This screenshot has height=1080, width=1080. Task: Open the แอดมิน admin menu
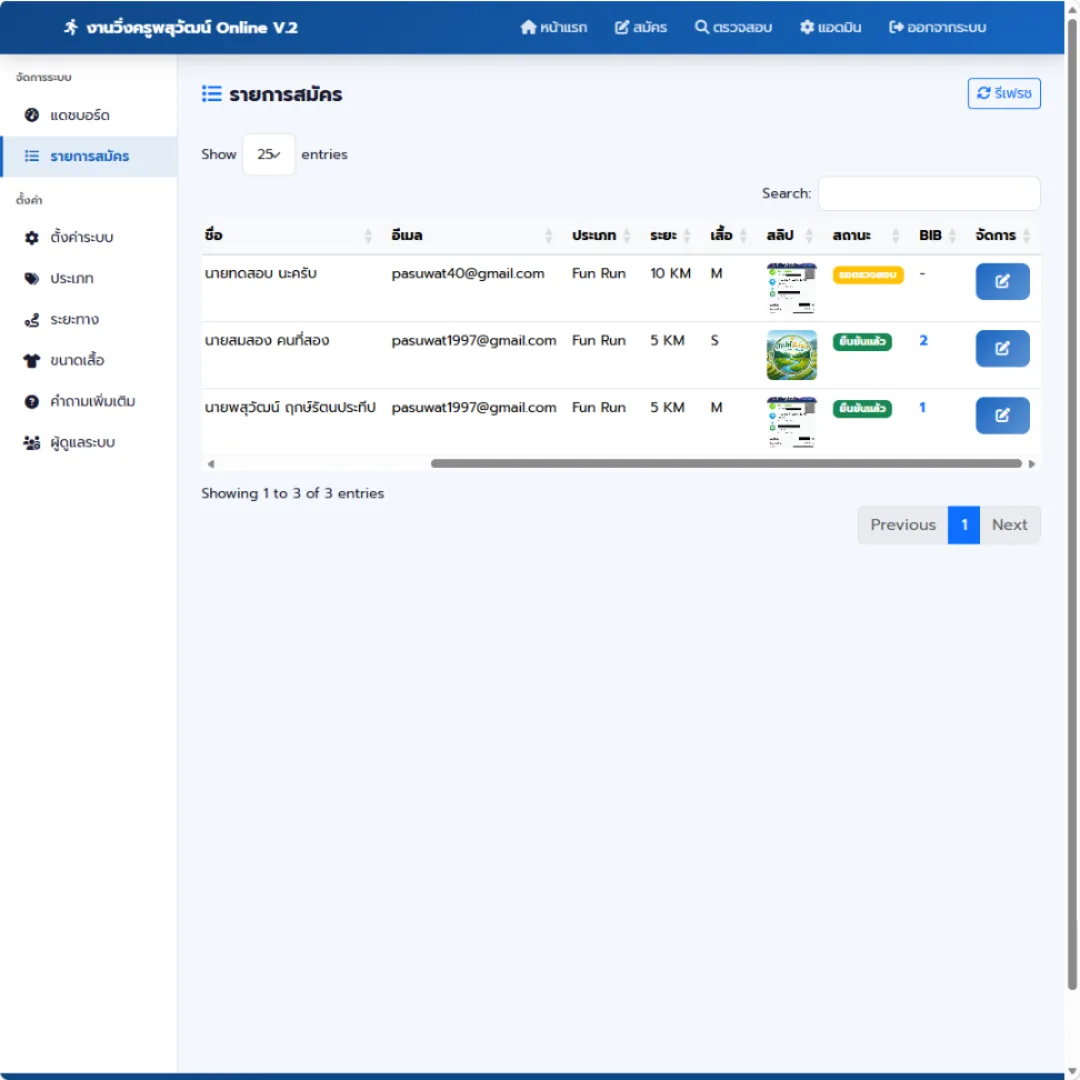coord(830,28)
